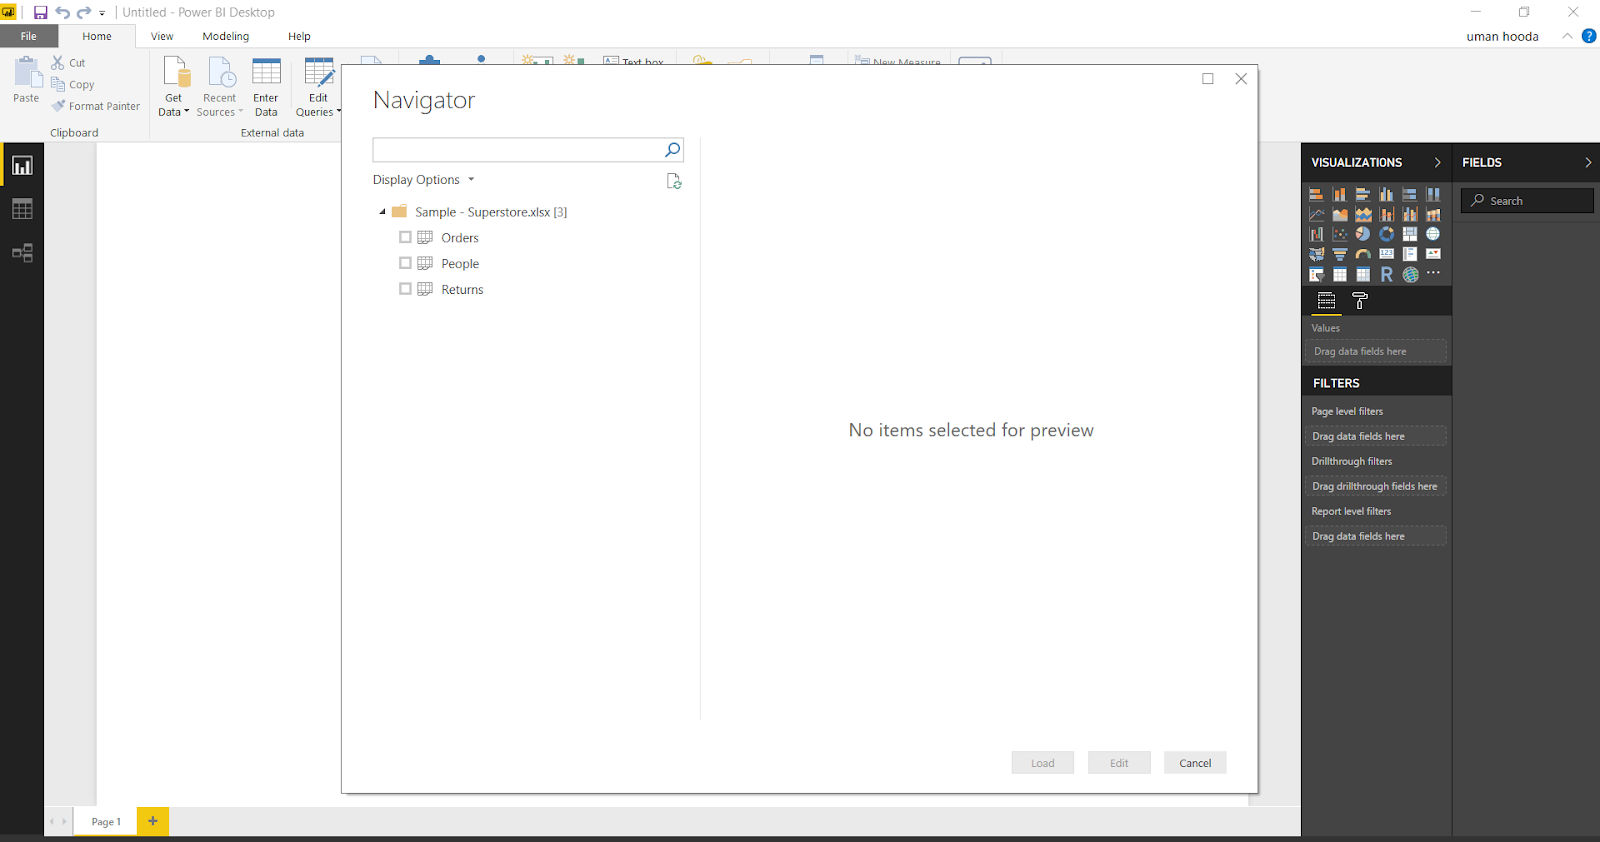The image size is (1600, 842).
Task: Click Cancel in the Navigator dialog
Action: click(1195, 763)
